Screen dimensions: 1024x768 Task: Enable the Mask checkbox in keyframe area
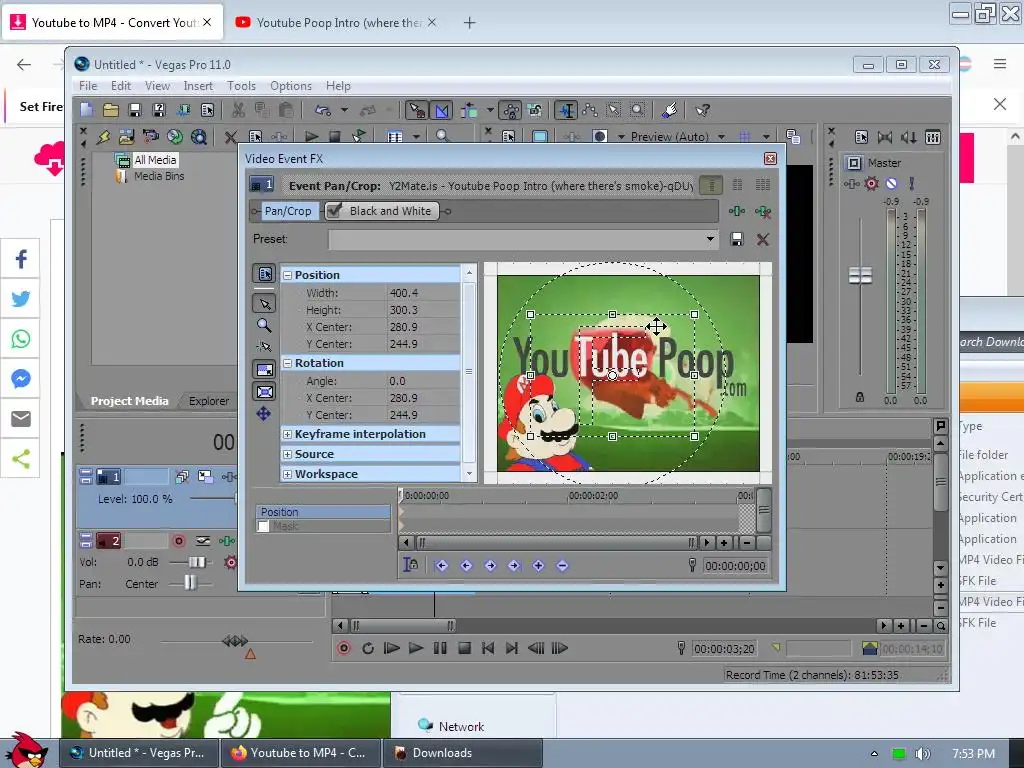(263, 526)
